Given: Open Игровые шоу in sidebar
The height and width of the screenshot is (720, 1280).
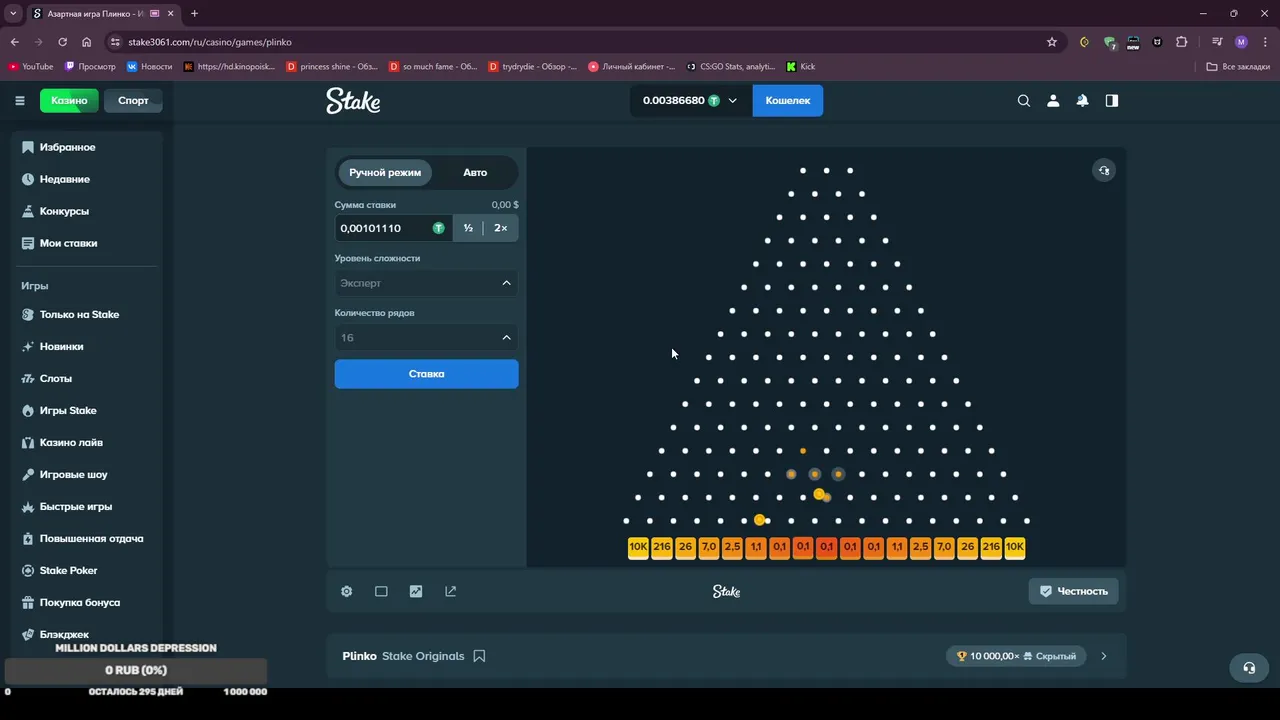Looking at the screenshot, I should 64,474.
